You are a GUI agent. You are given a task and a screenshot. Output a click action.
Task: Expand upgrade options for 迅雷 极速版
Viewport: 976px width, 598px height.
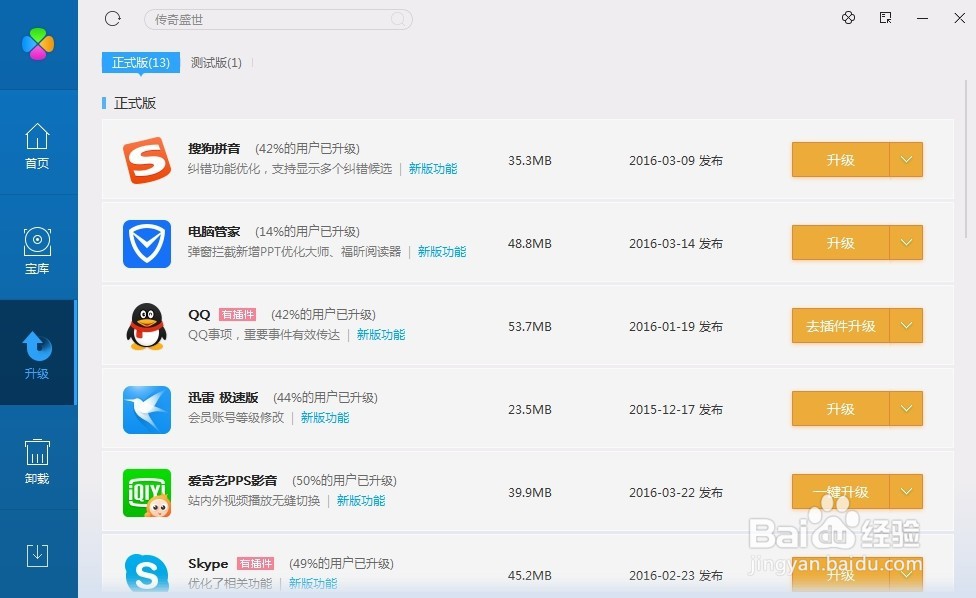(x=906, y=408)
